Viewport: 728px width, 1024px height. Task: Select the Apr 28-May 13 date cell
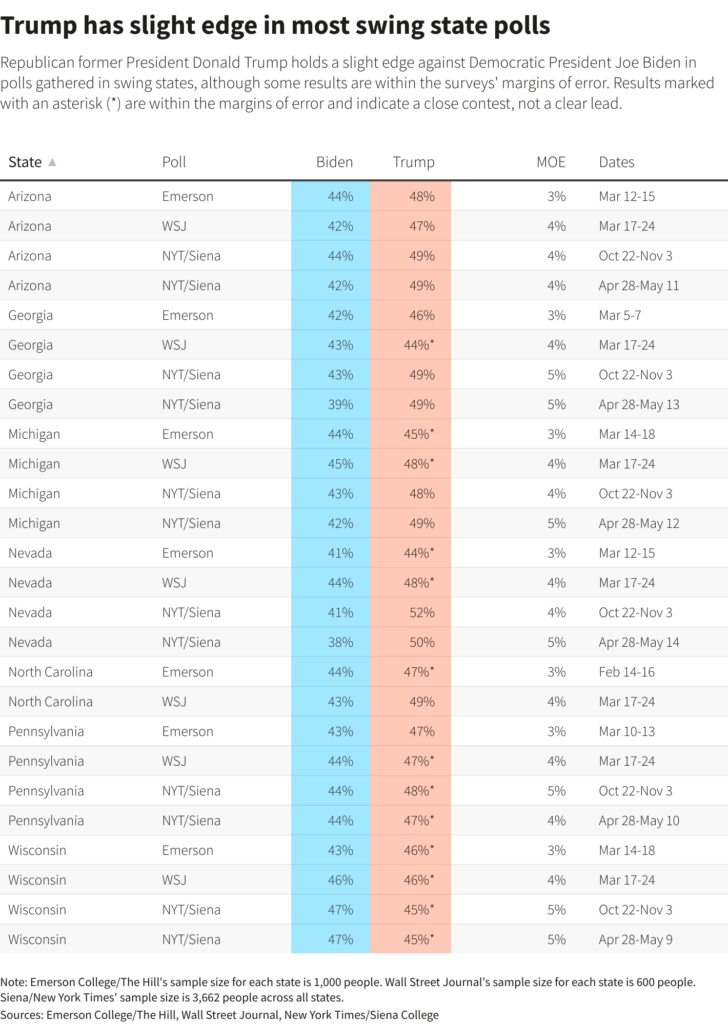tap(639, 404)
